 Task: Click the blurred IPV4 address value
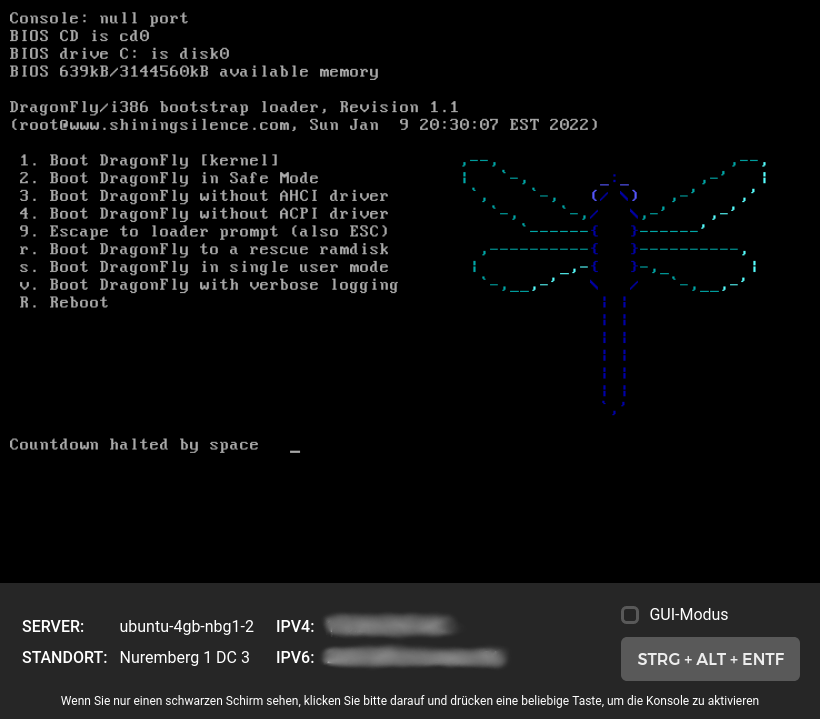pyautogui.click(x=390, y=626)
